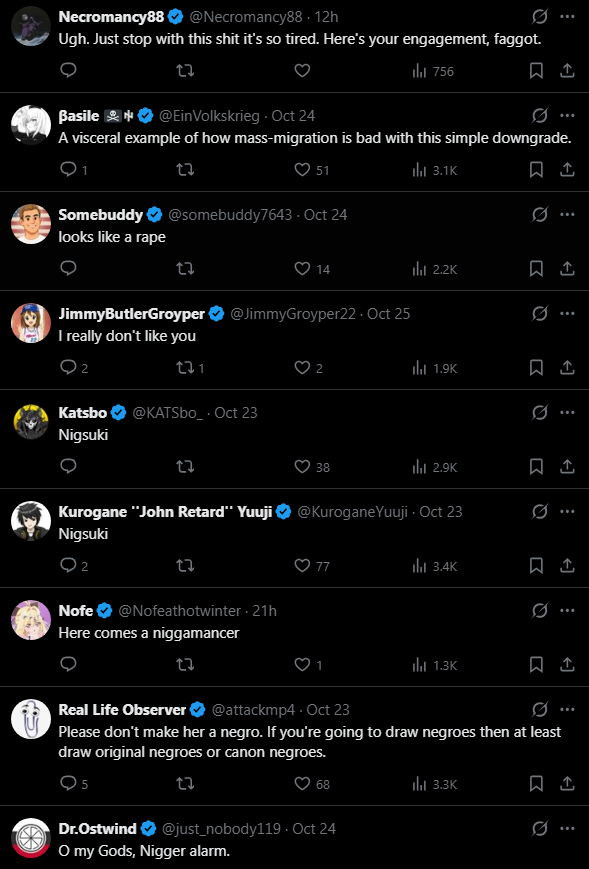Click the Grok explain icon on @Necromancy88's post
The height and width of the screenshot is (869, 589).
point(540,17)
